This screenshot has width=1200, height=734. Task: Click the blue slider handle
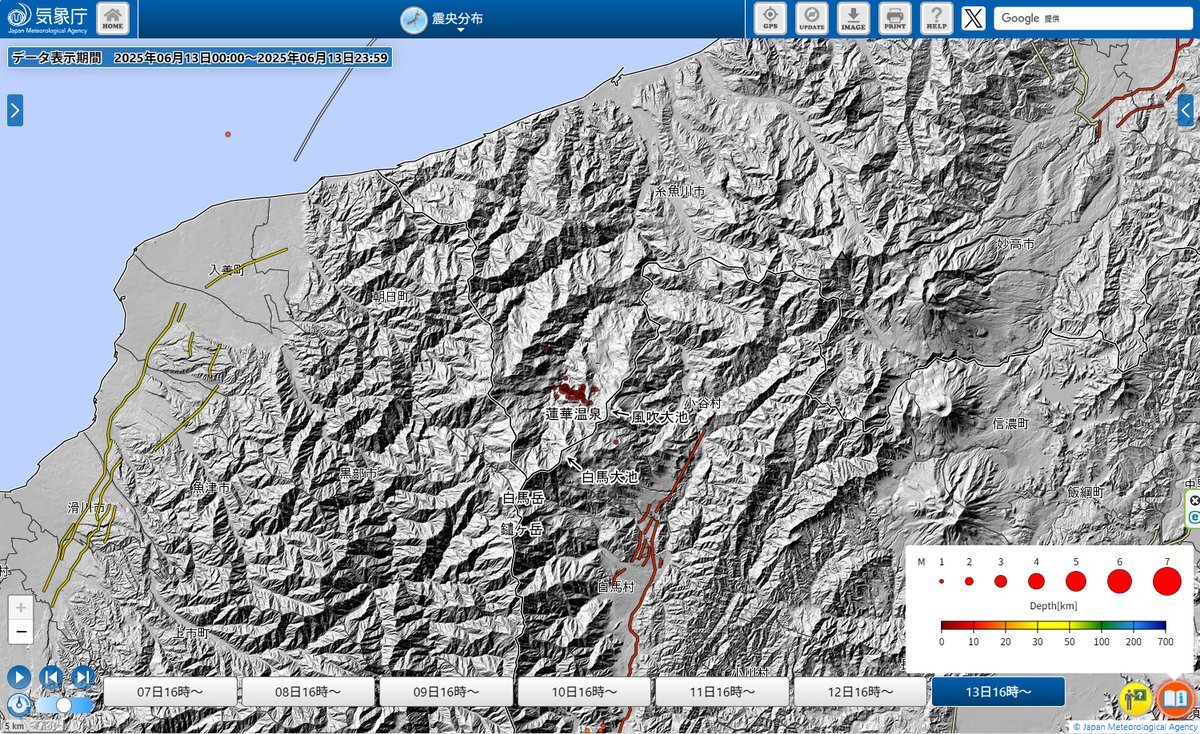click(x=64, y=705)
